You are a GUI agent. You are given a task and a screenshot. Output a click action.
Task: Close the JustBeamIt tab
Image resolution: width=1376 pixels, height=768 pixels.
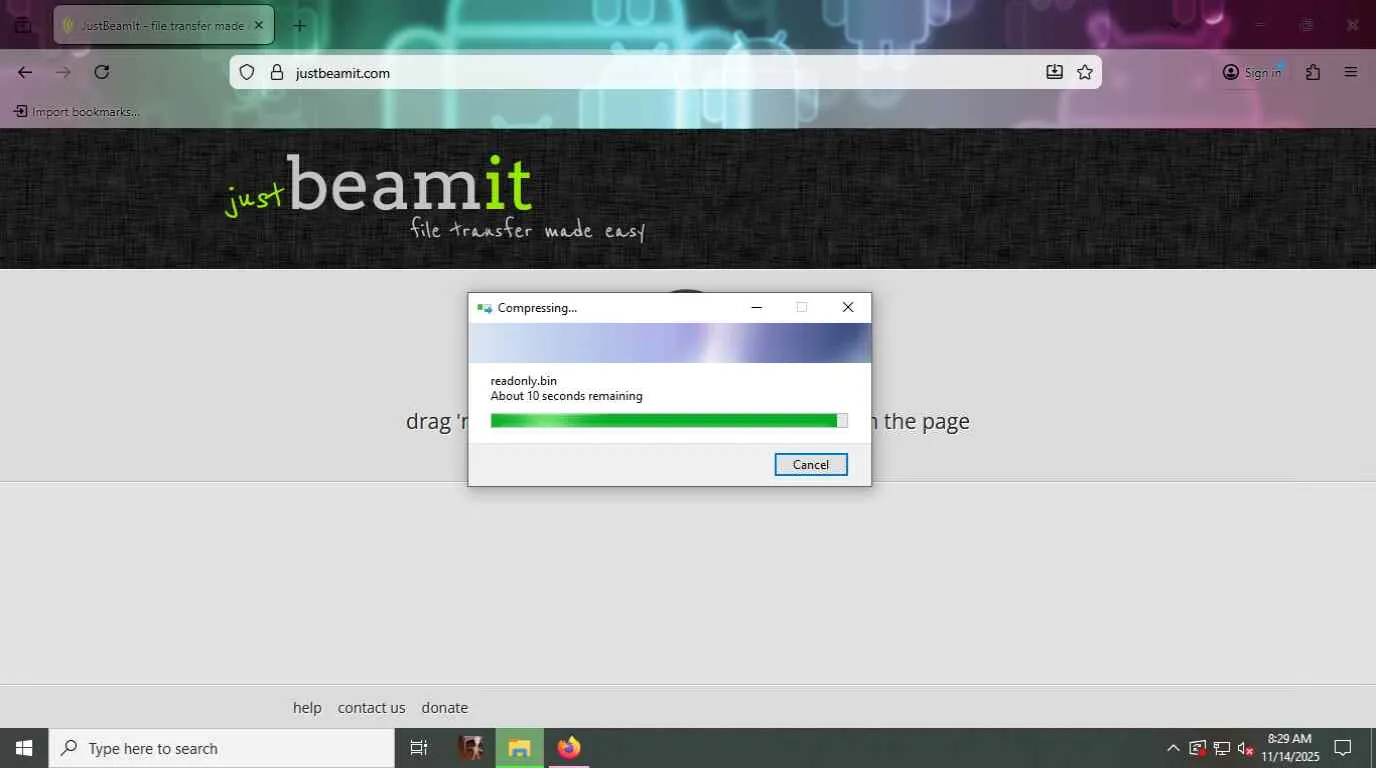point(259,25)
